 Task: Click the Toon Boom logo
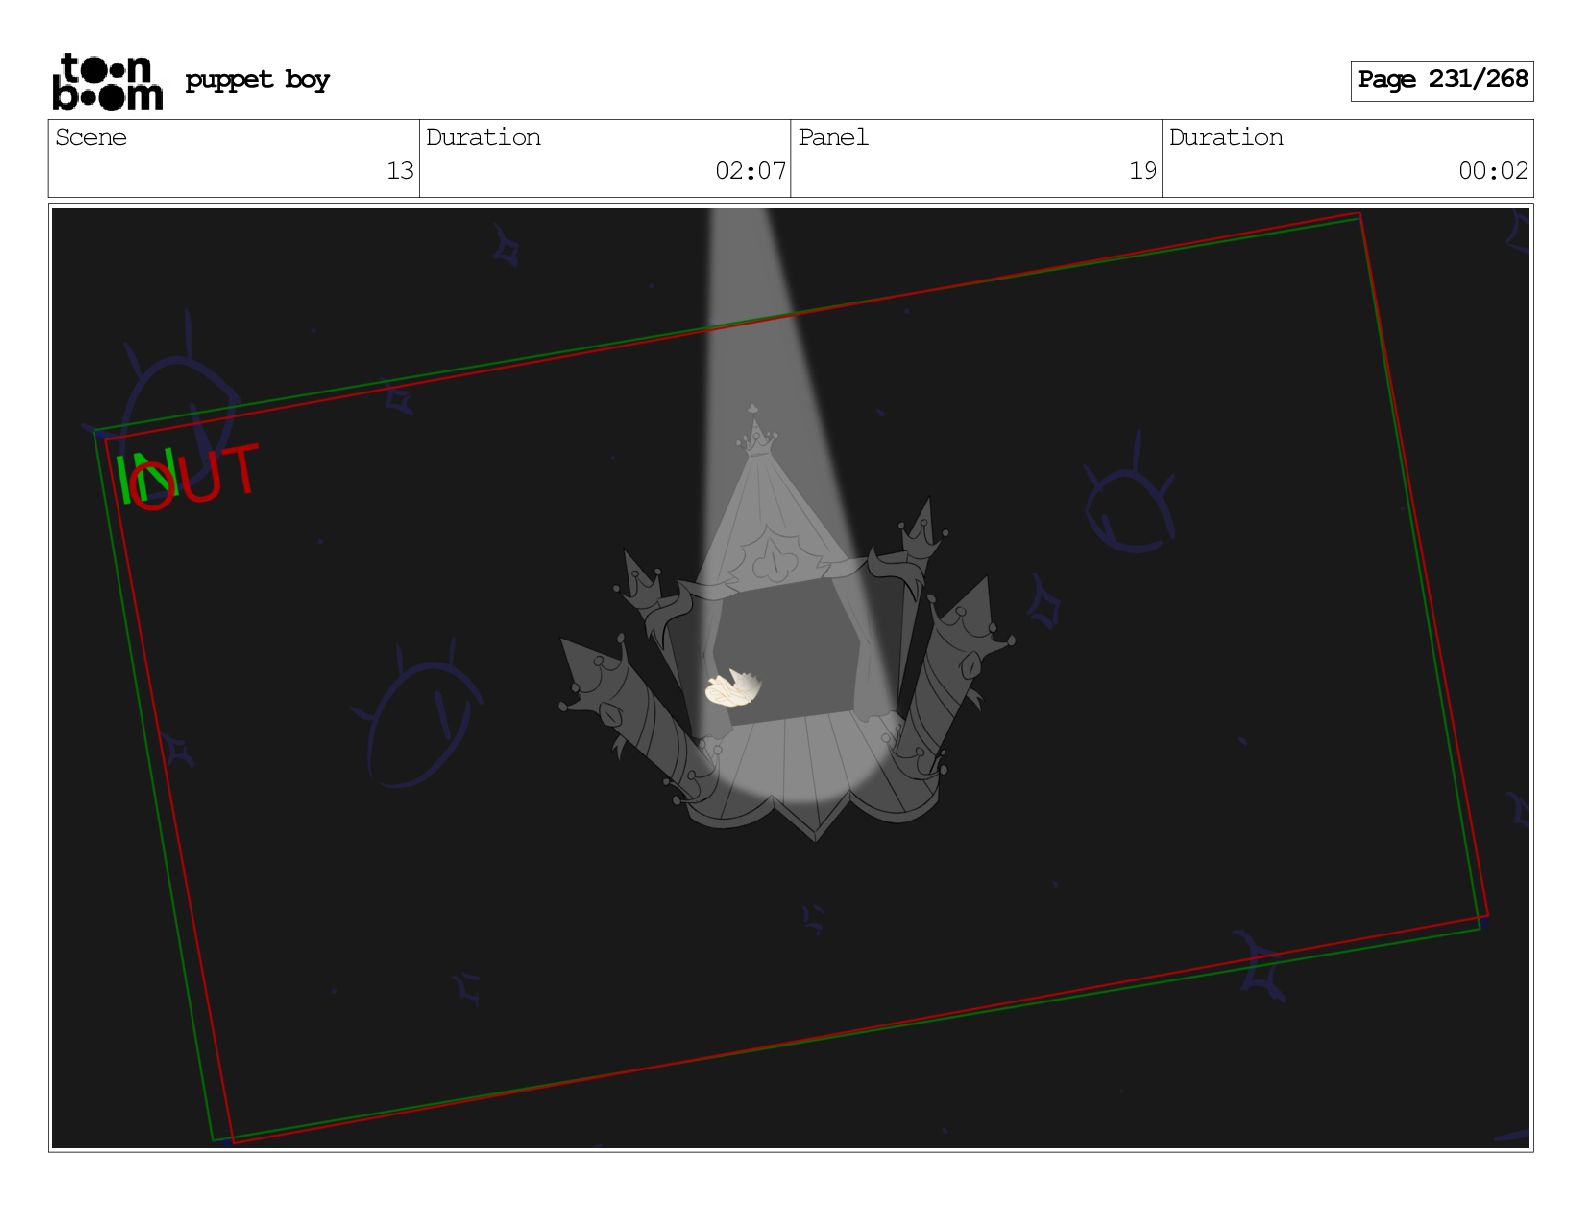[107, 81]
